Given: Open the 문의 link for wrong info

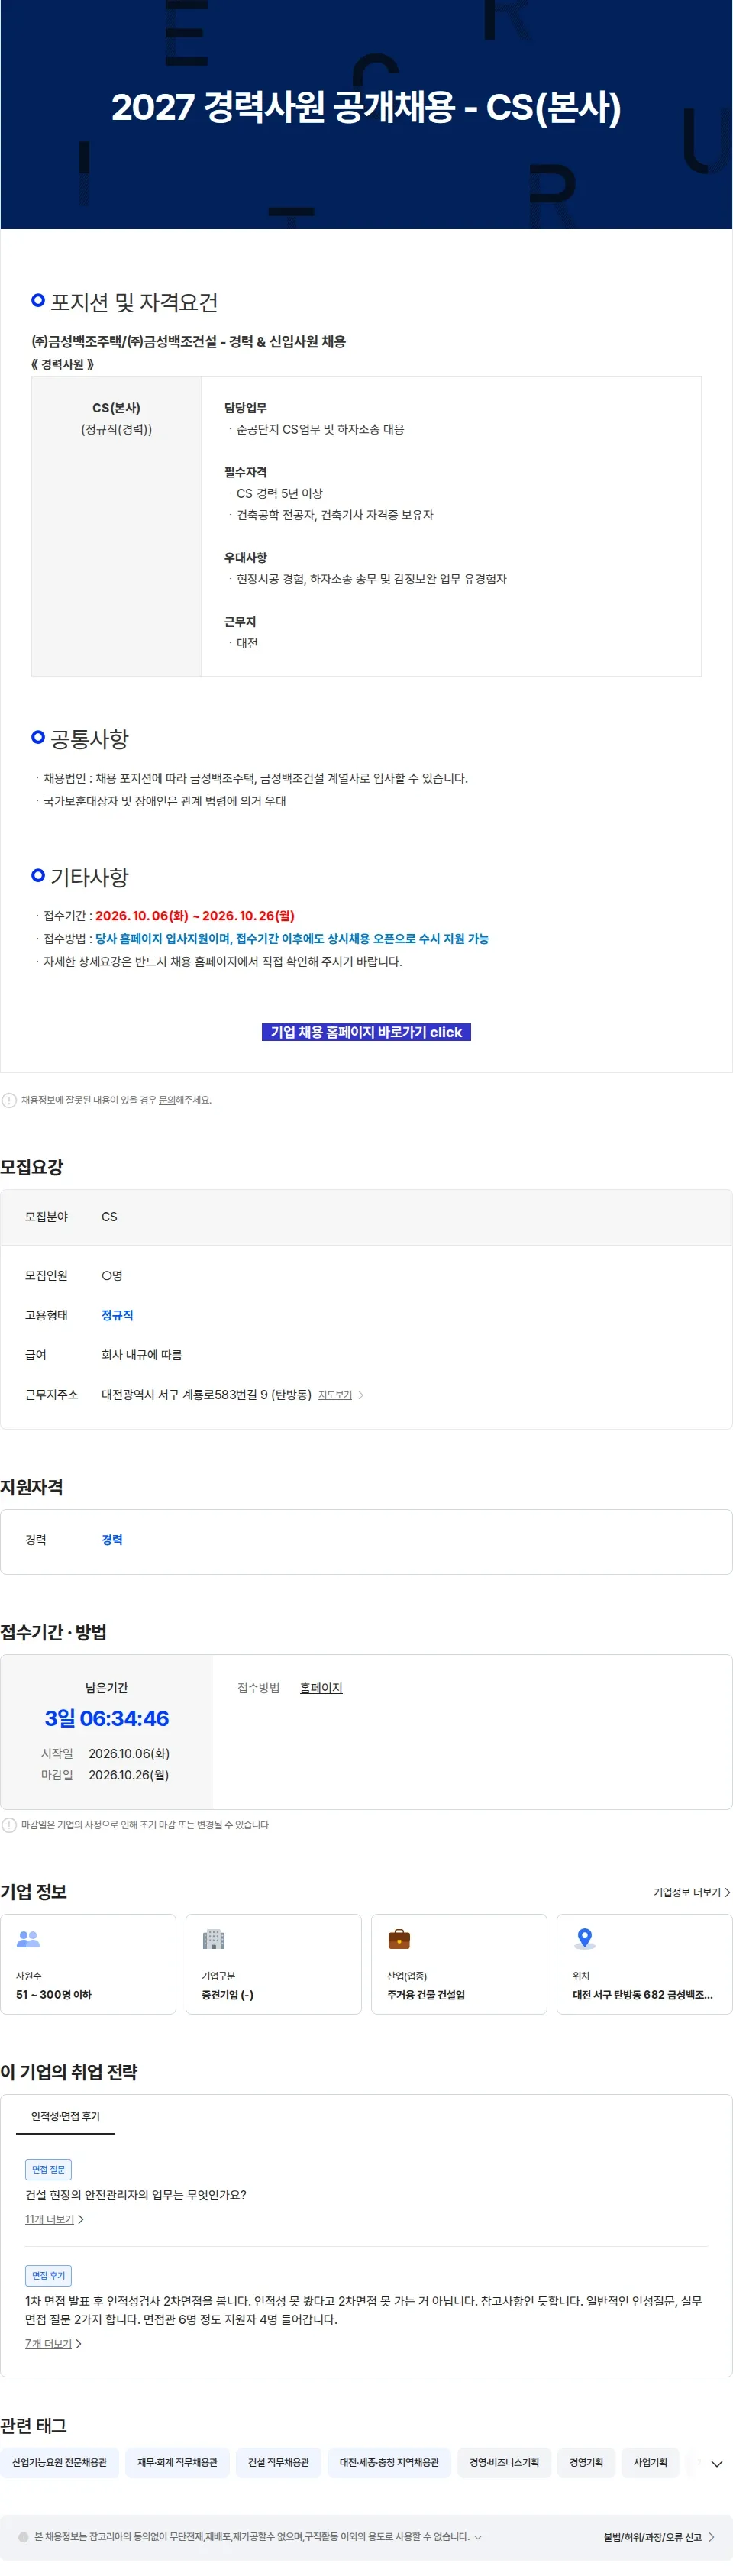Looking at the screenshot, I should tap(167, 1100).
